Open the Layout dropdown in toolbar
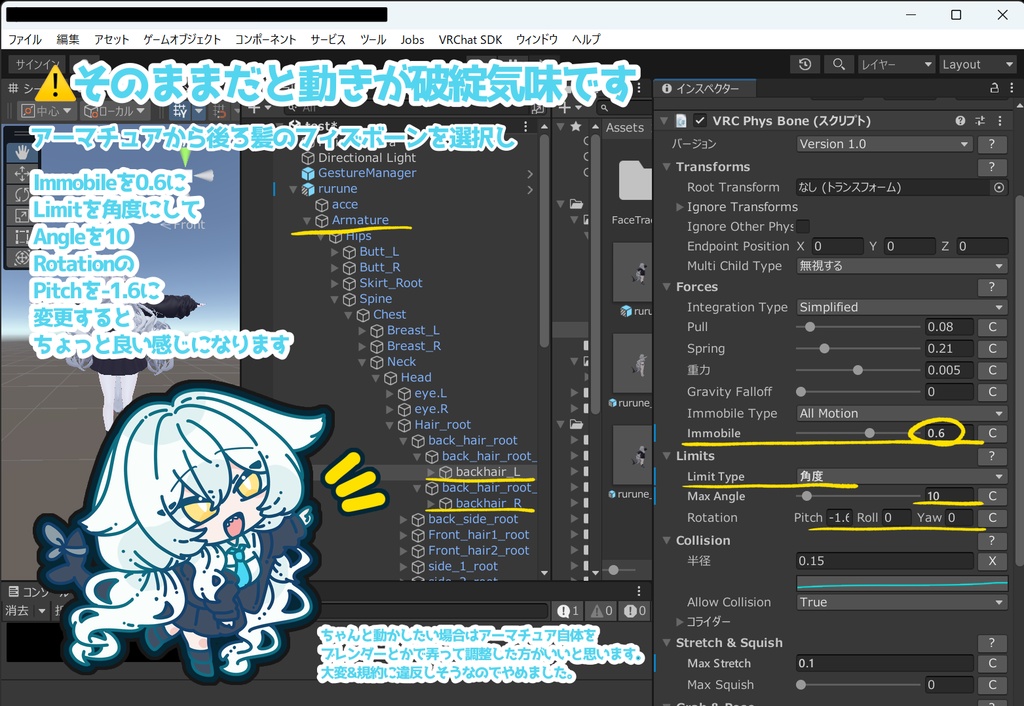 point(977,64)
